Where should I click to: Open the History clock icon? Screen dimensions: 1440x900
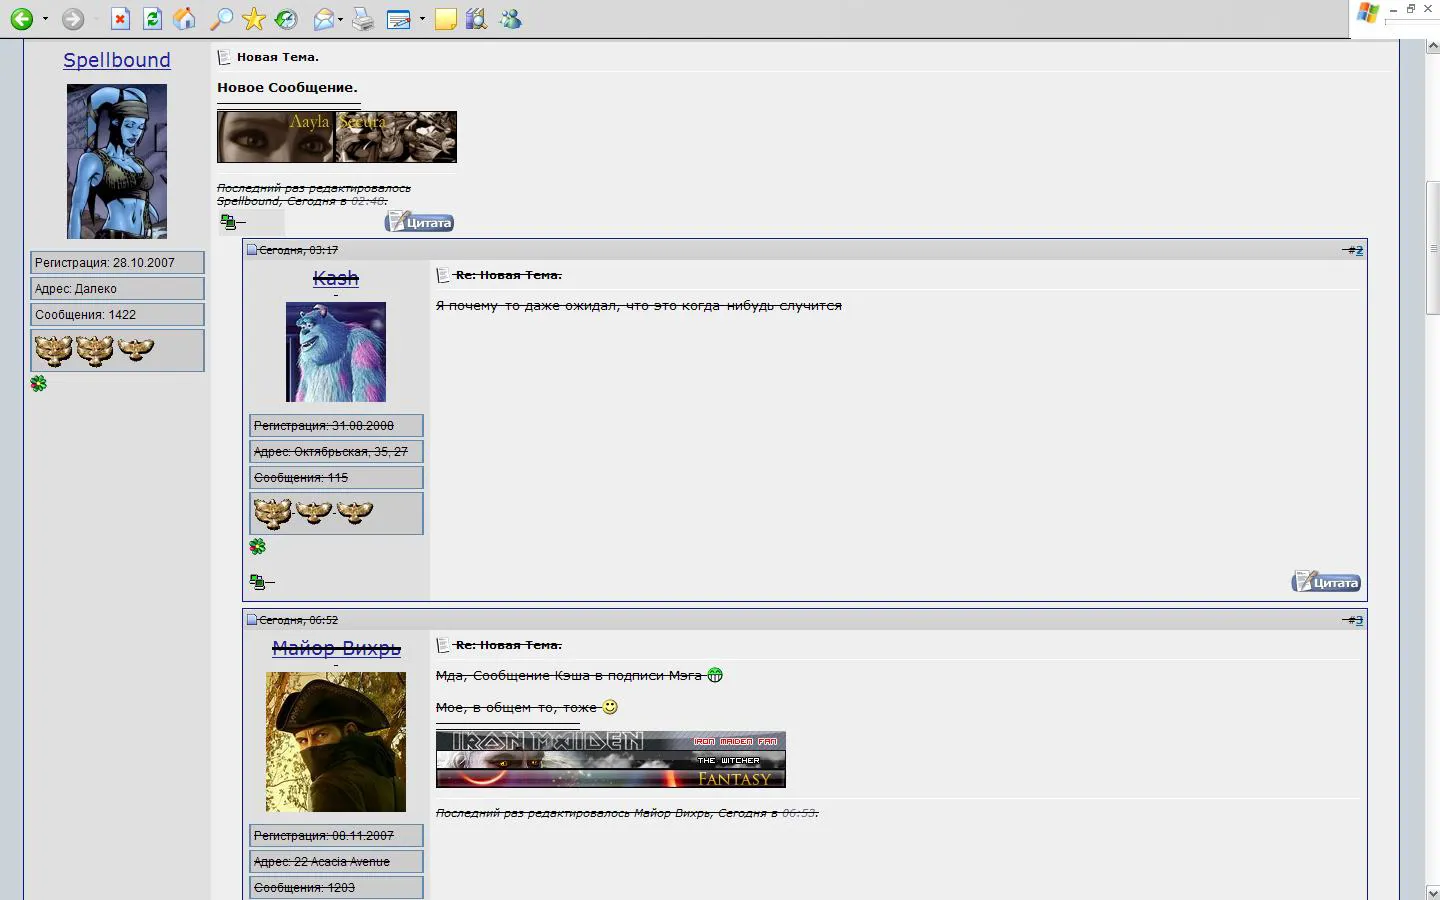click(x=286, y=19)
